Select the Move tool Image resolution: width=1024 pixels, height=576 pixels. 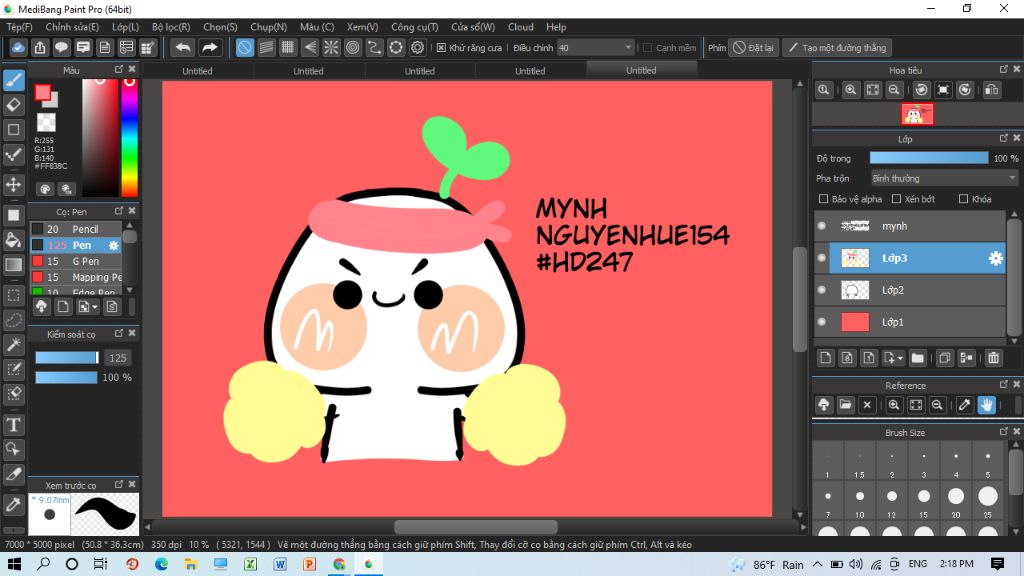pos(14,184)
